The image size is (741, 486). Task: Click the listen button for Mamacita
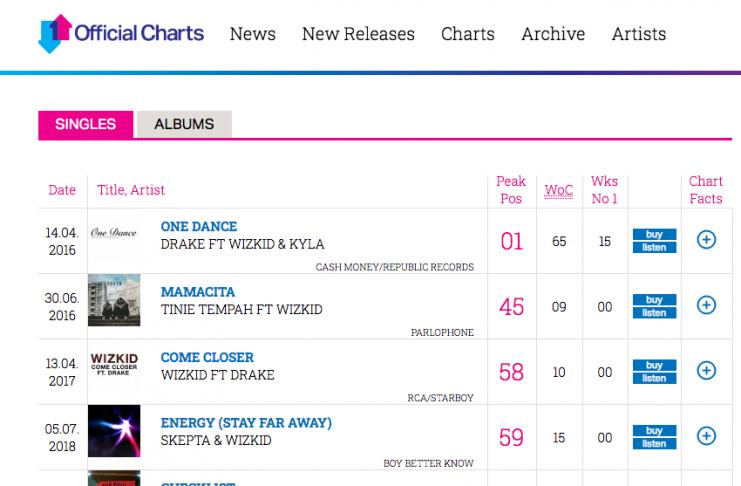pyautogui.click(x=654, y=313)
